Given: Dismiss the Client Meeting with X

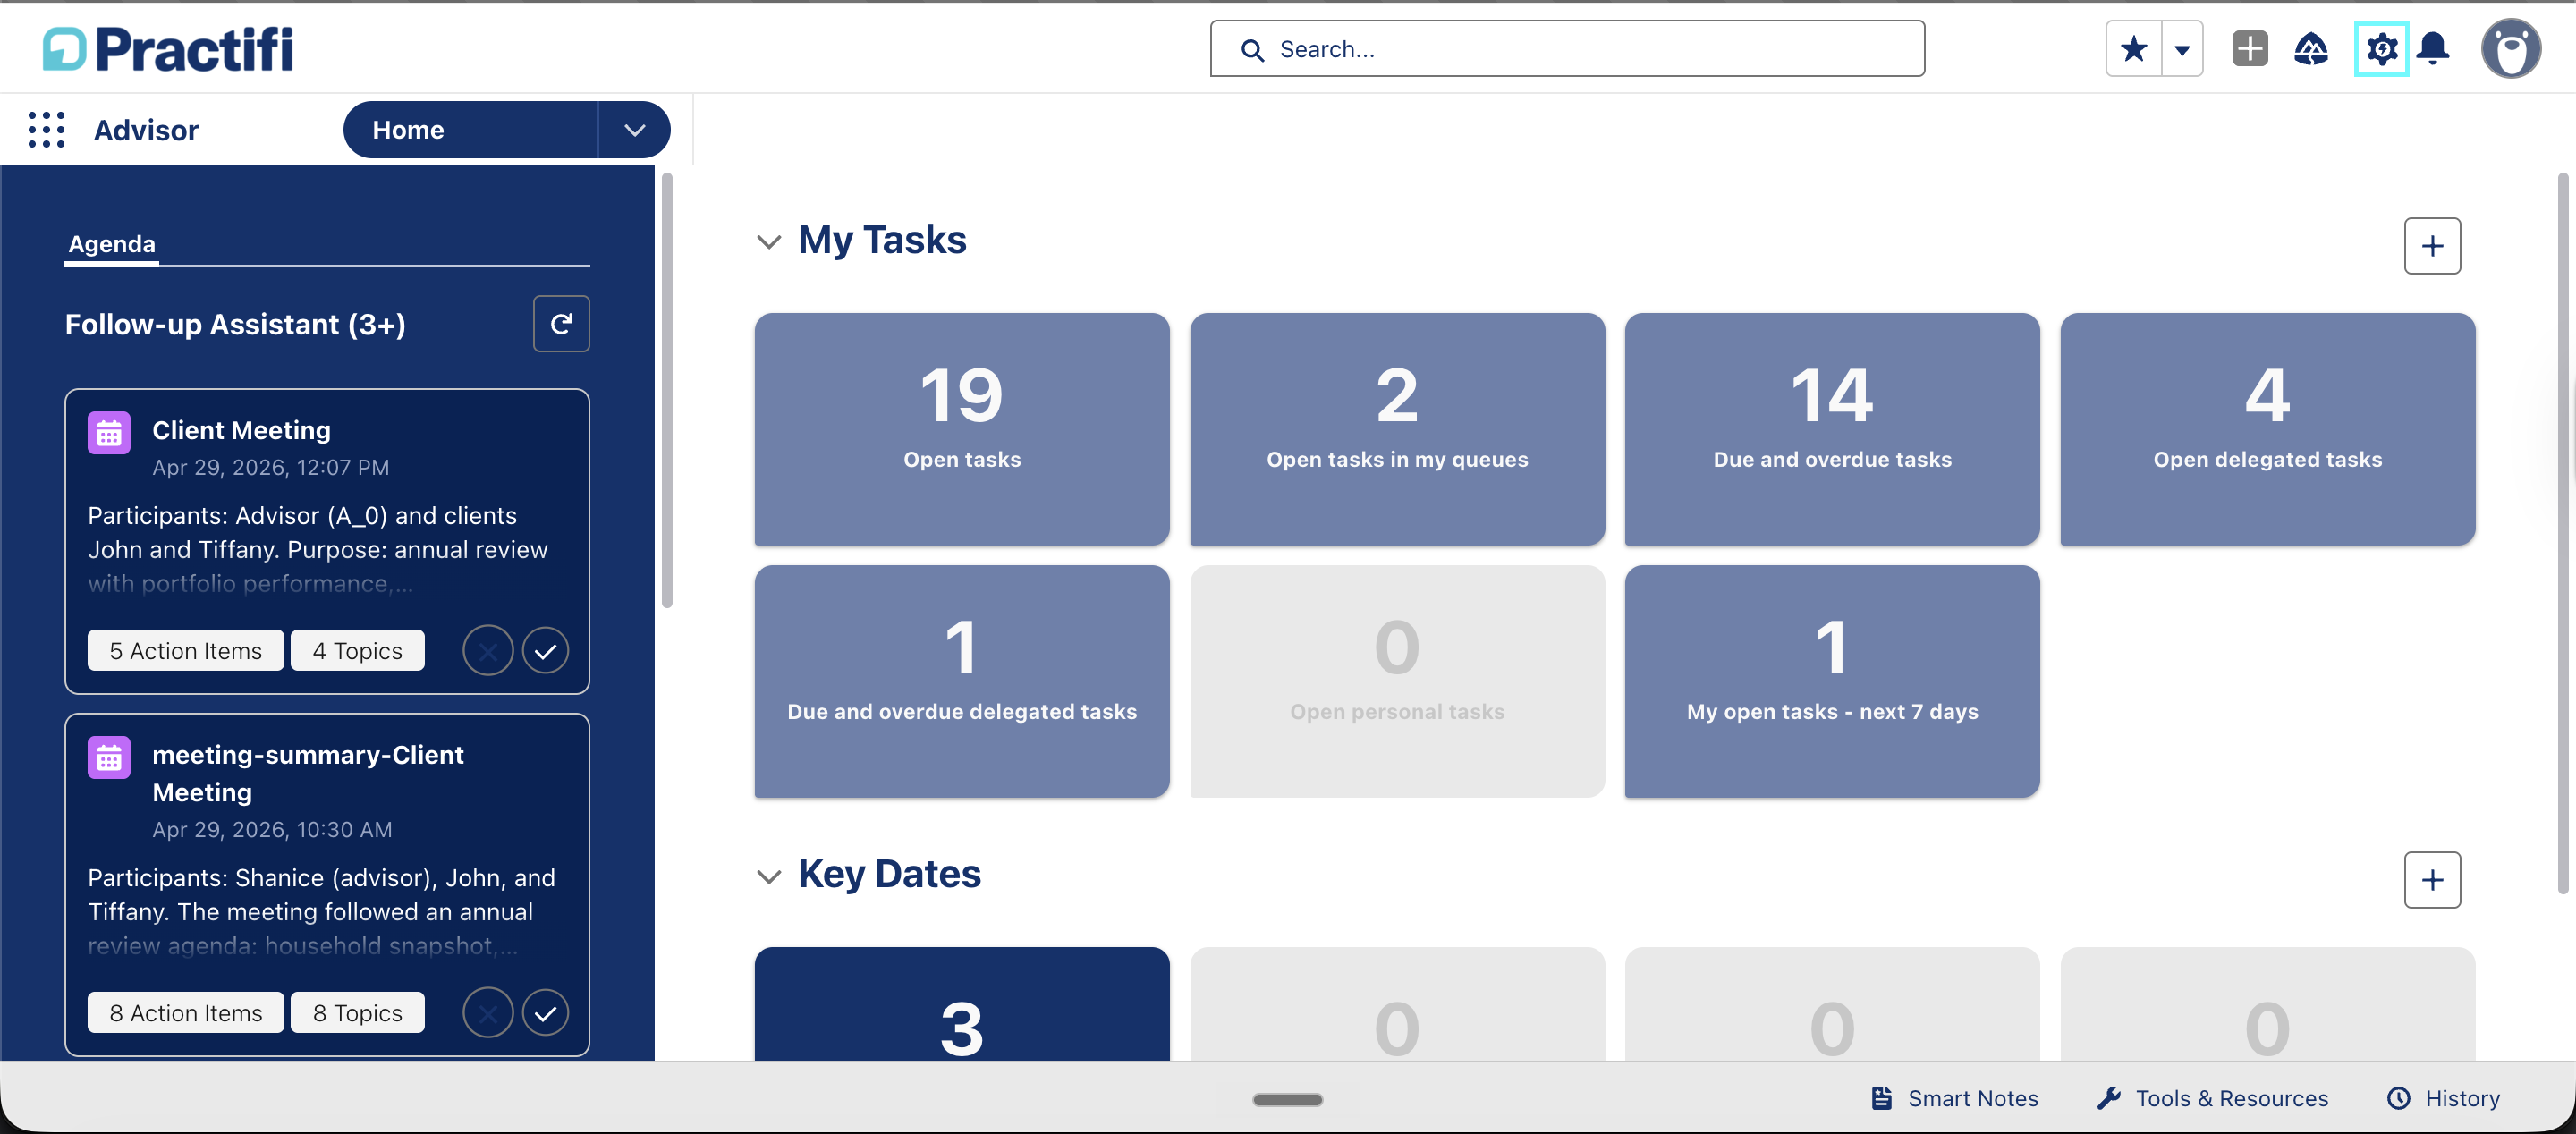Looking at the screenshot, I should [x=488, y=651].
